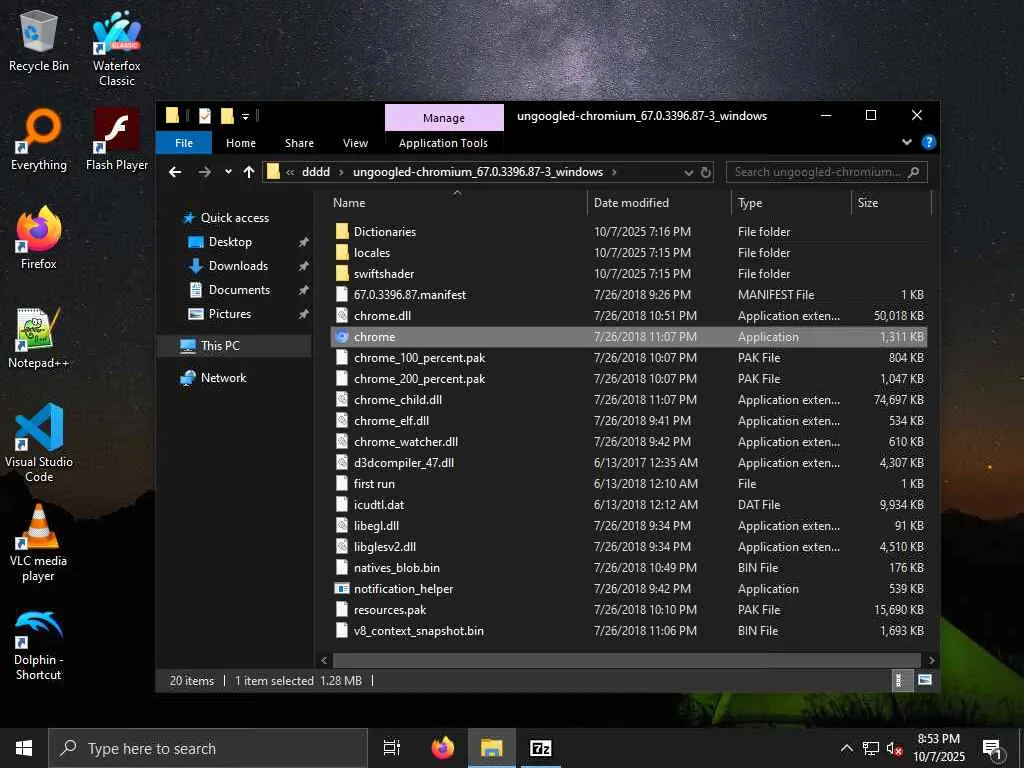The image size is (1024, 768).
Task: Sort by Date modified column header
Action: click(x=659, y=202)
